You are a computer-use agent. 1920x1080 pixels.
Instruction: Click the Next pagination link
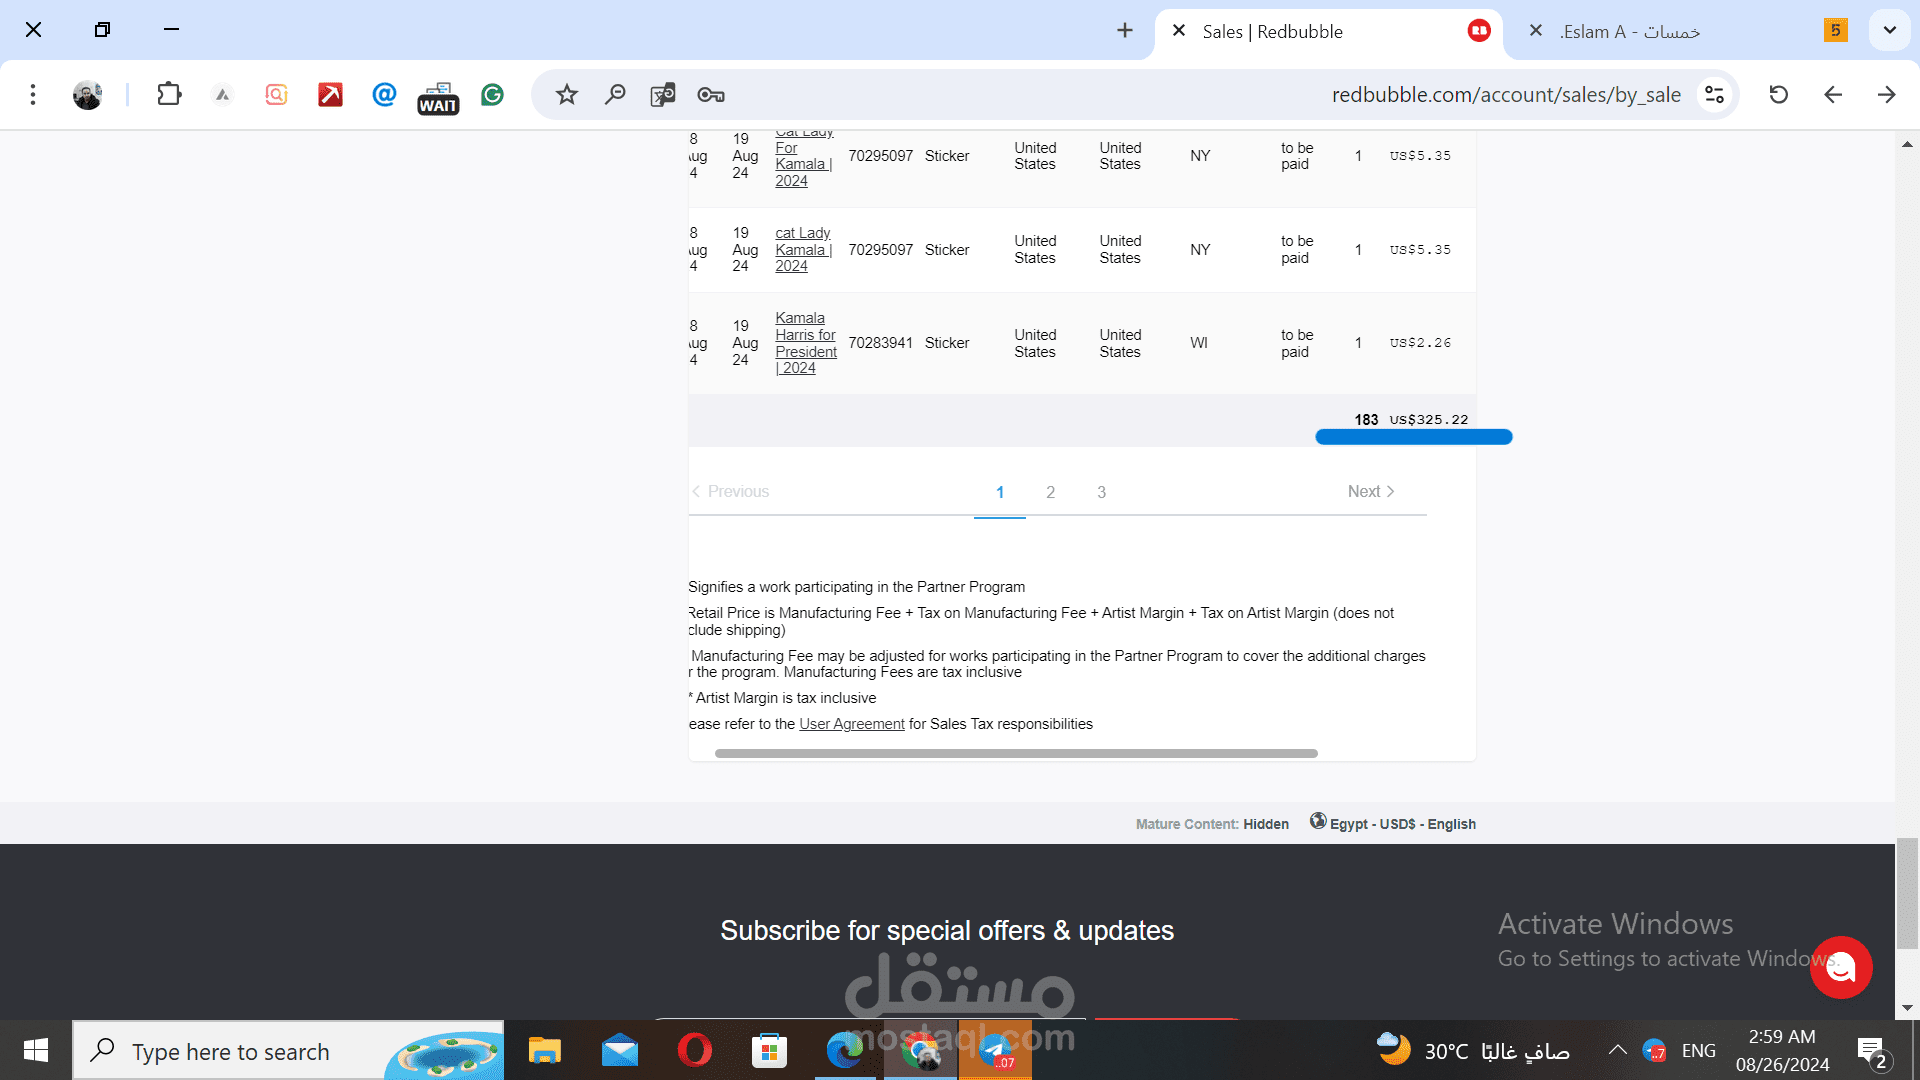click(x=1370, y=491)
